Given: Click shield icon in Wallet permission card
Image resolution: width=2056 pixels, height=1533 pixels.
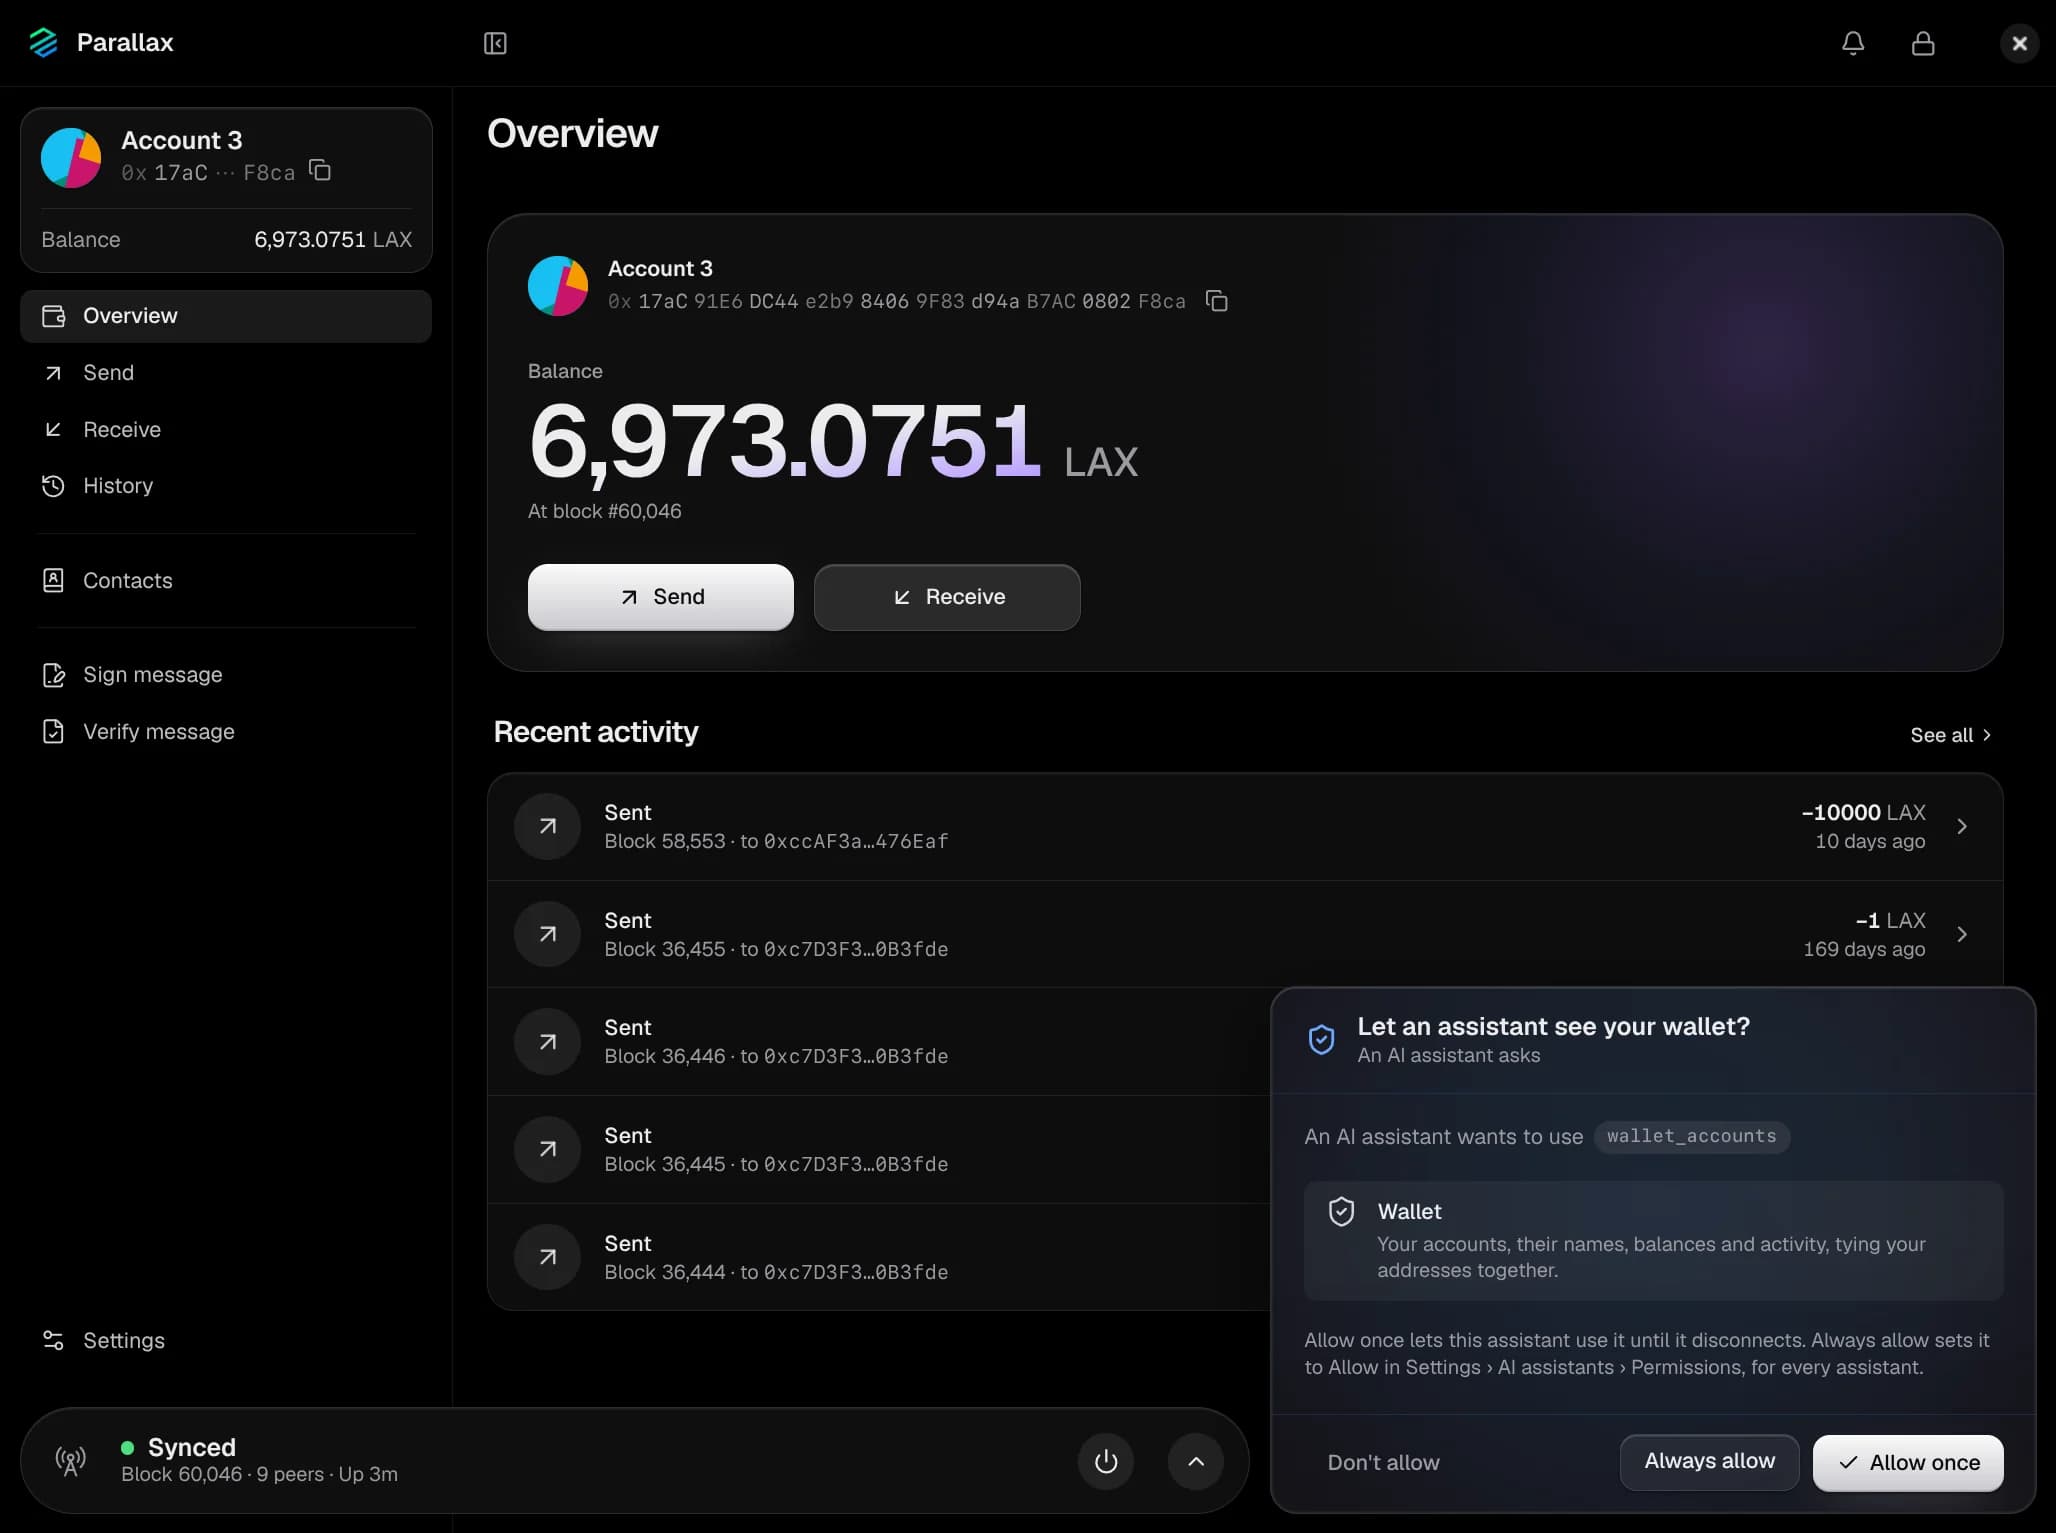Looking at the screenshot, I should tap(1341, 1212).
